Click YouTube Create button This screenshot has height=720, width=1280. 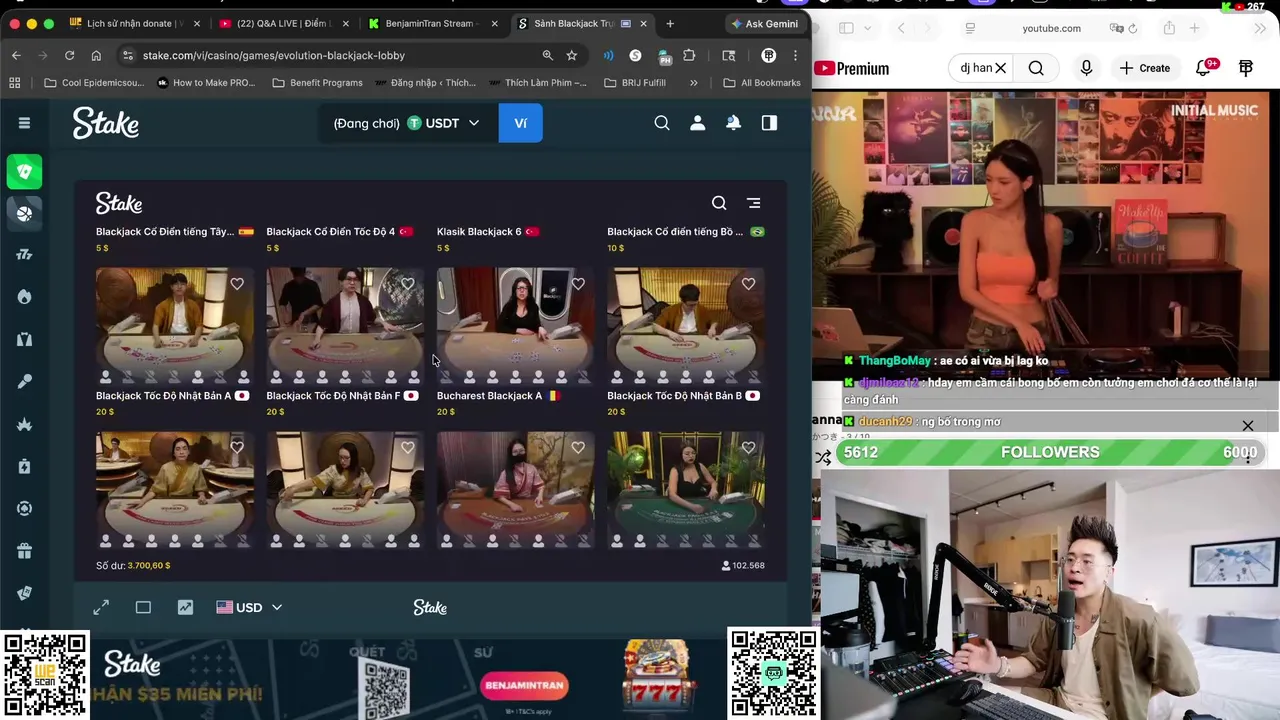point(1145,68)
